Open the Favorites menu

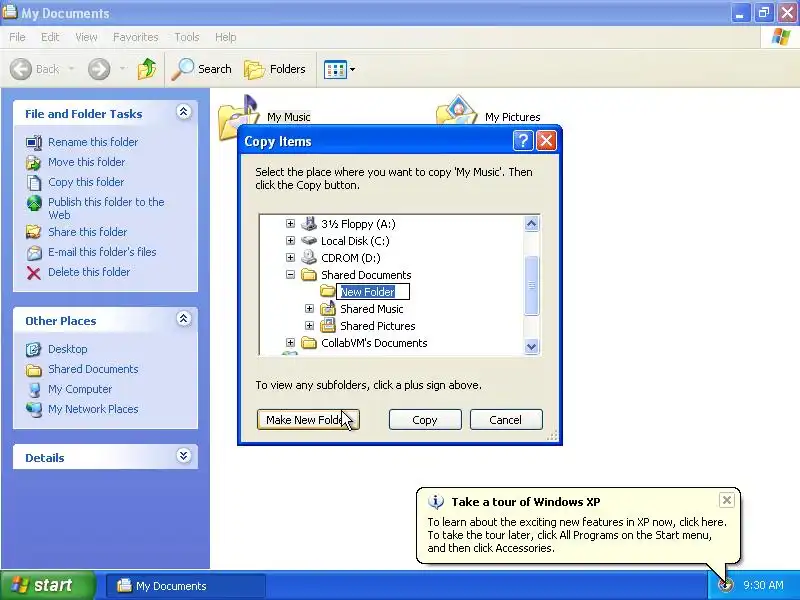(136, 37)
